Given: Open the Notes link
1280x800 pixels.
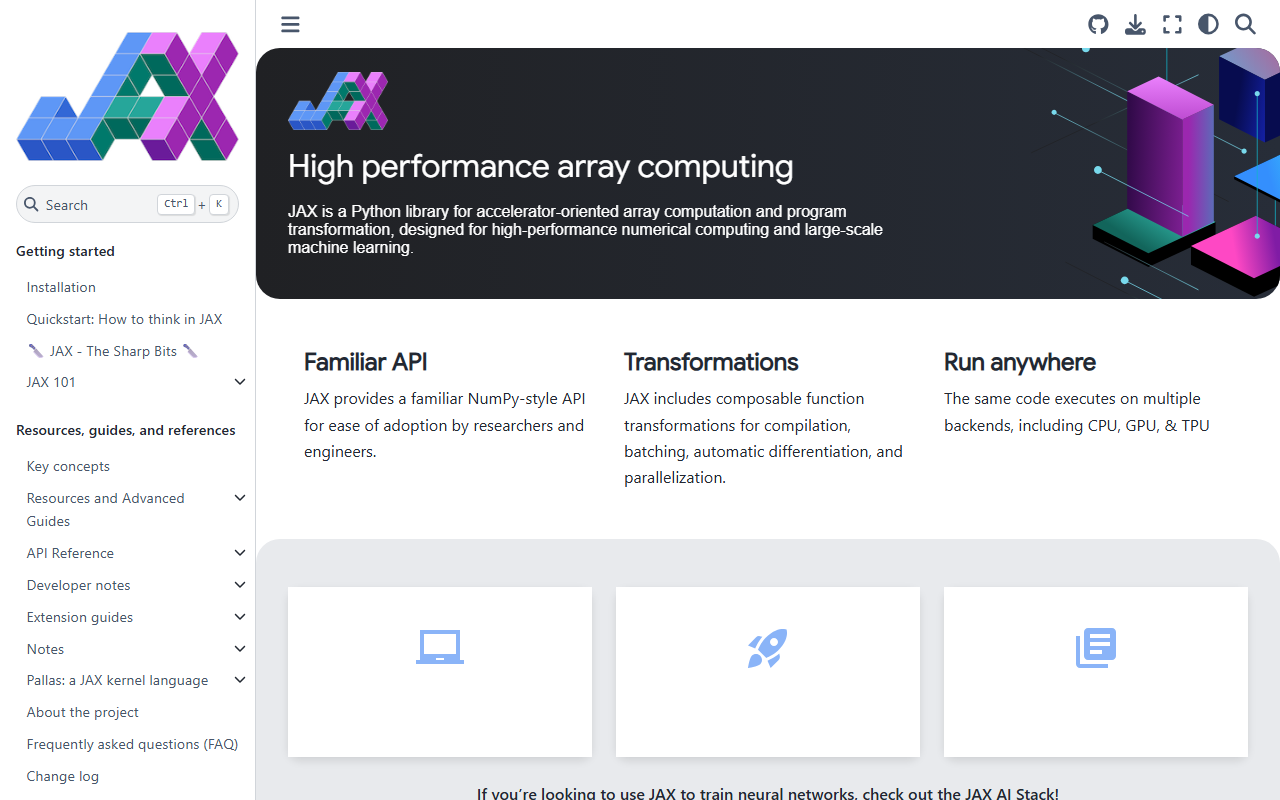Looking at the screenshot, I should 45,649.
